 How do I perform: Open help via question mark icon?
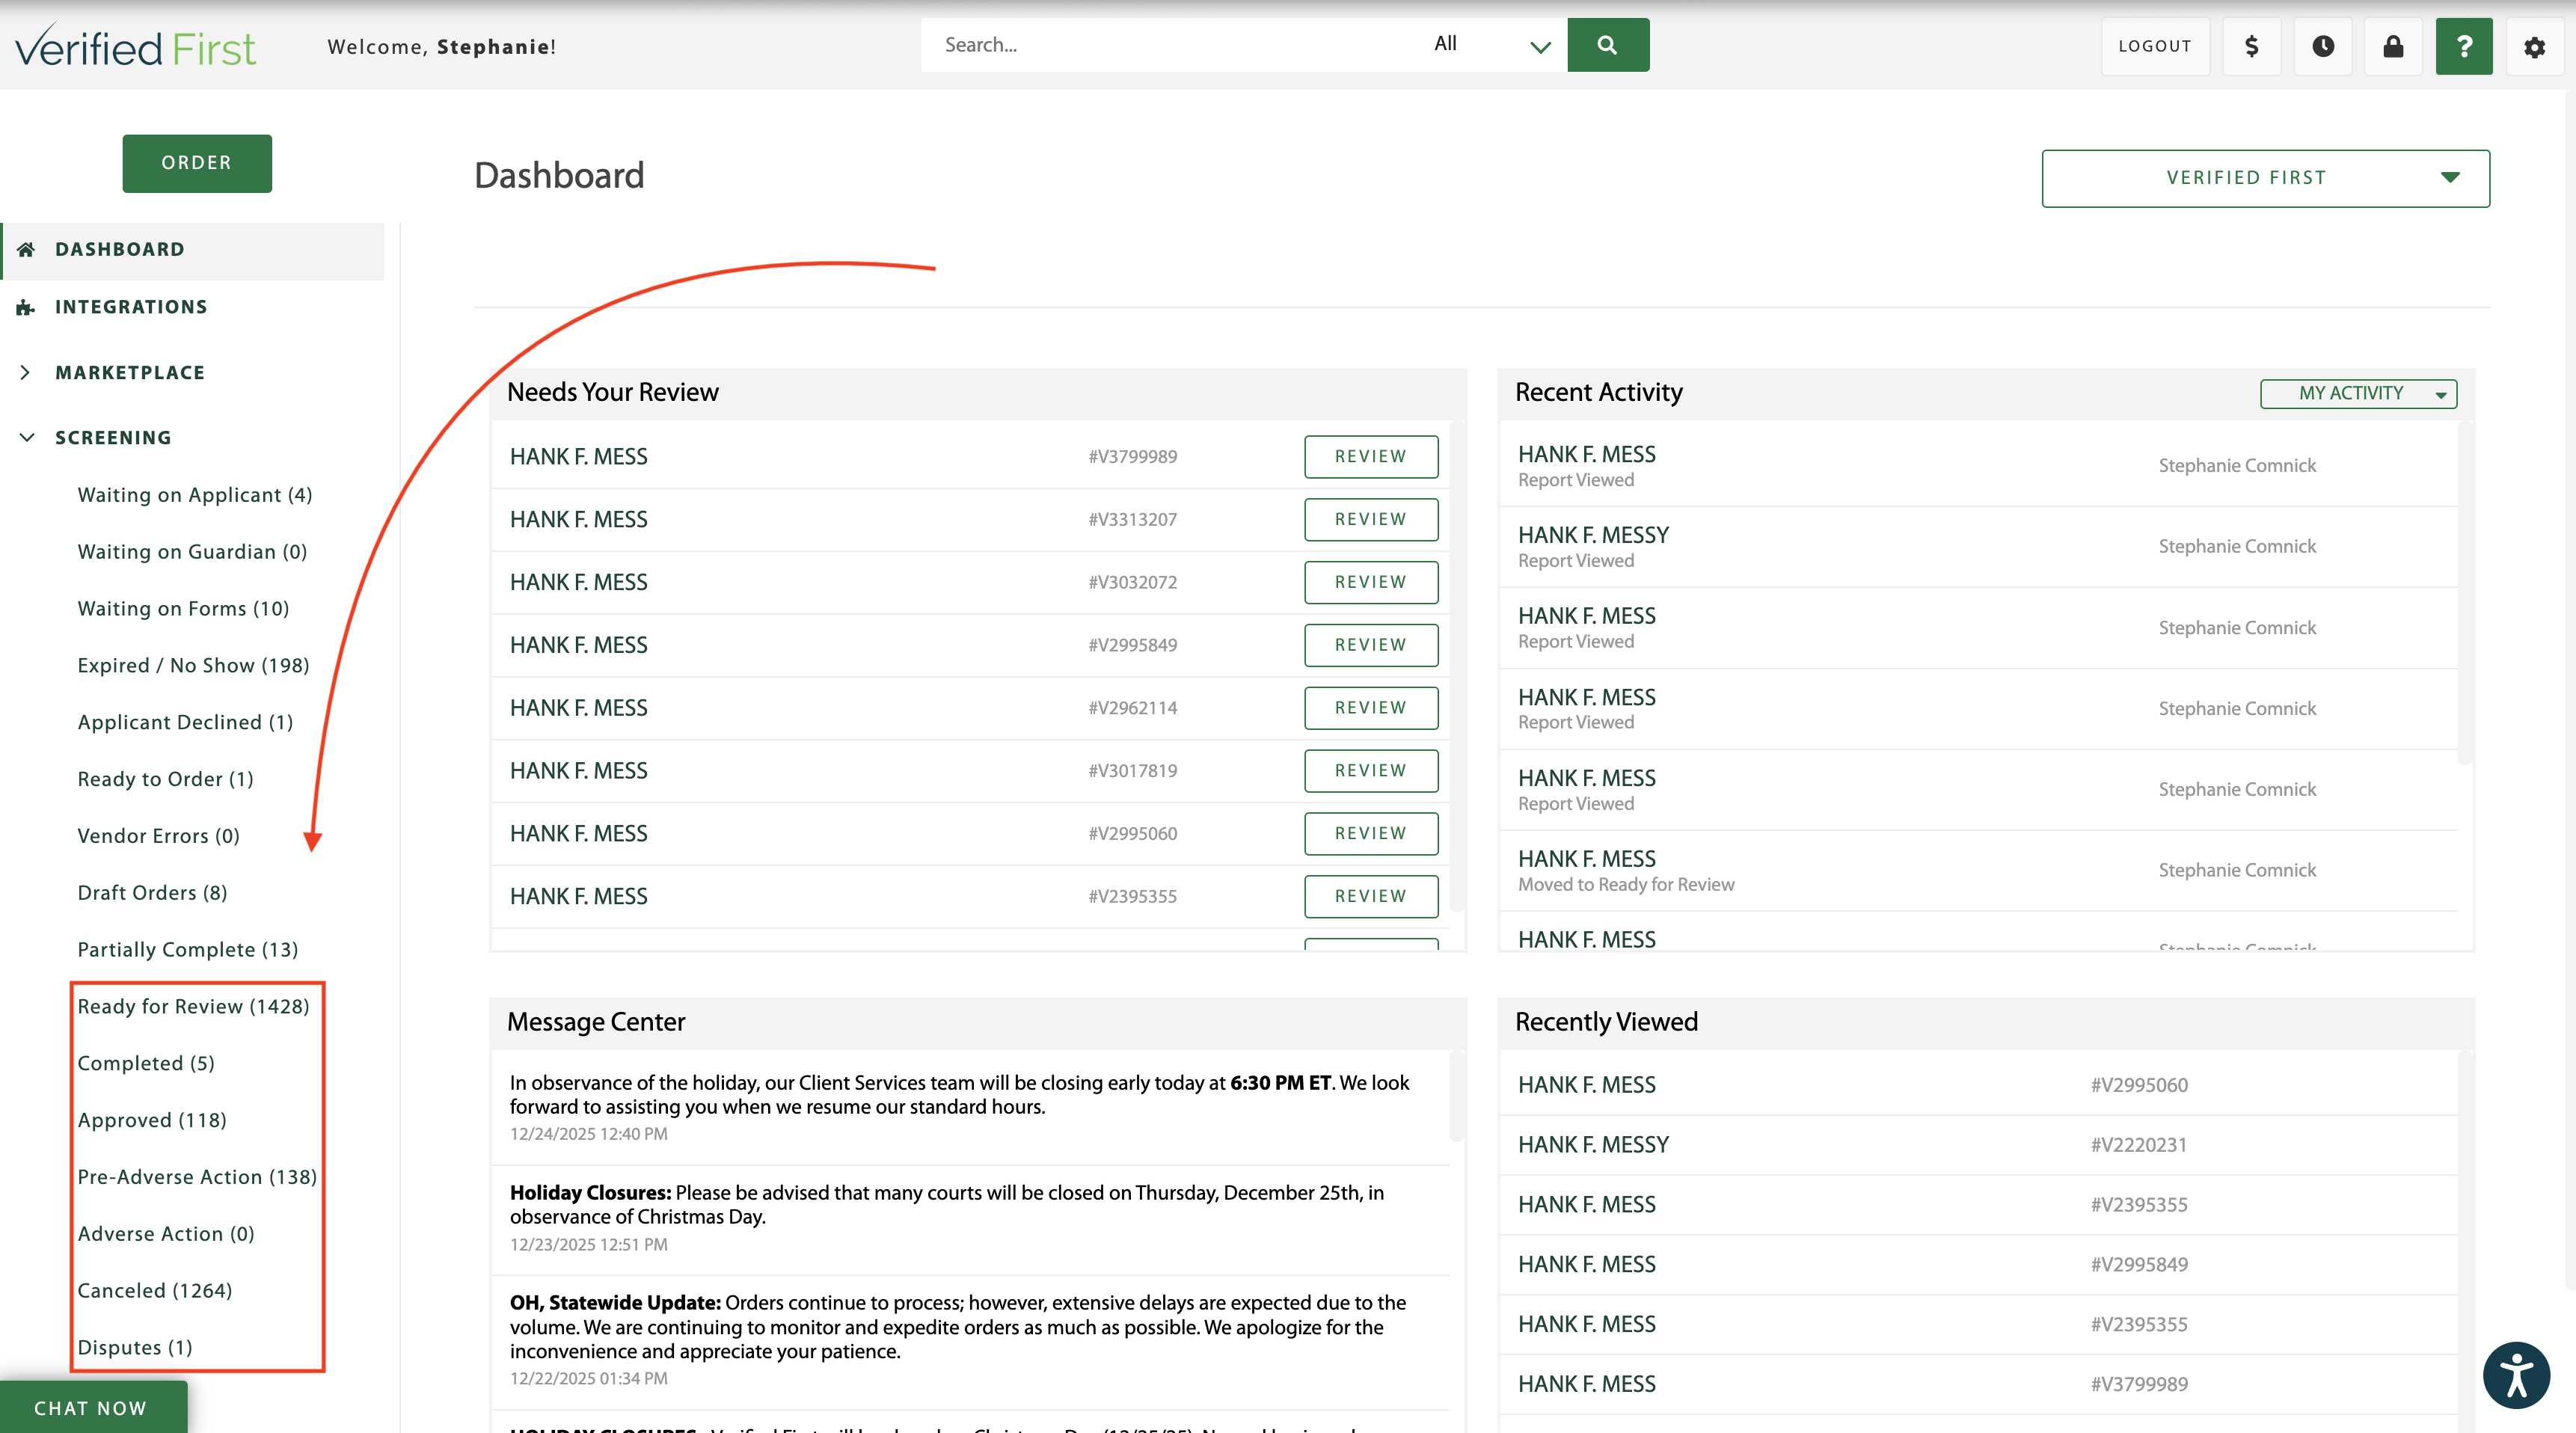click(2463, 46)
